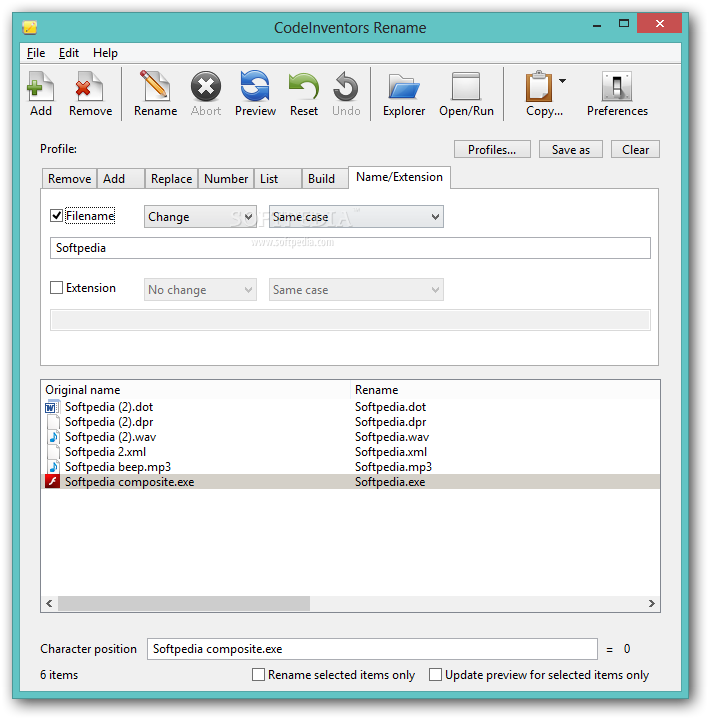709x719 pixels.
Task: Click the scrollbar left arrow in file list
Action: pyautogui.click(x=49, y=603)
